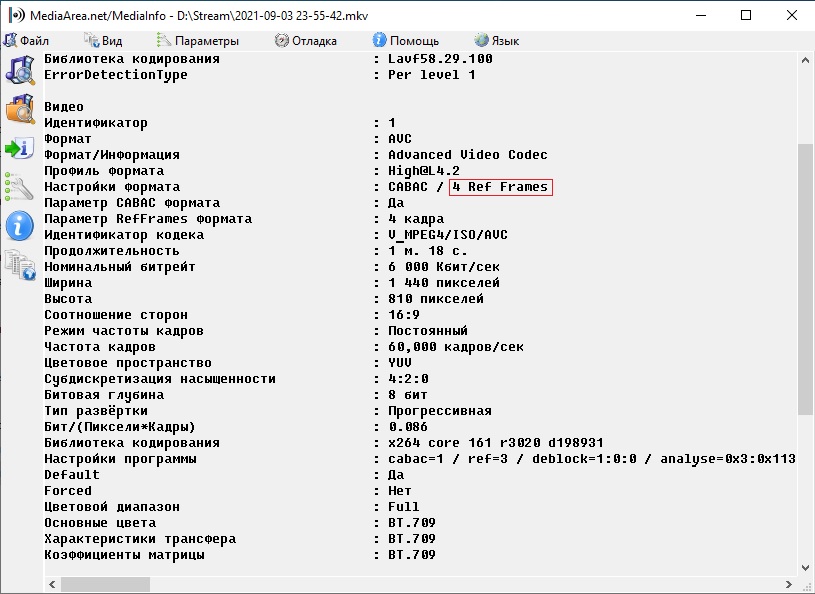Screen dimensions: 815x594
Task: Click the x264 core 161 library value
Action: [x=496, y=443]
